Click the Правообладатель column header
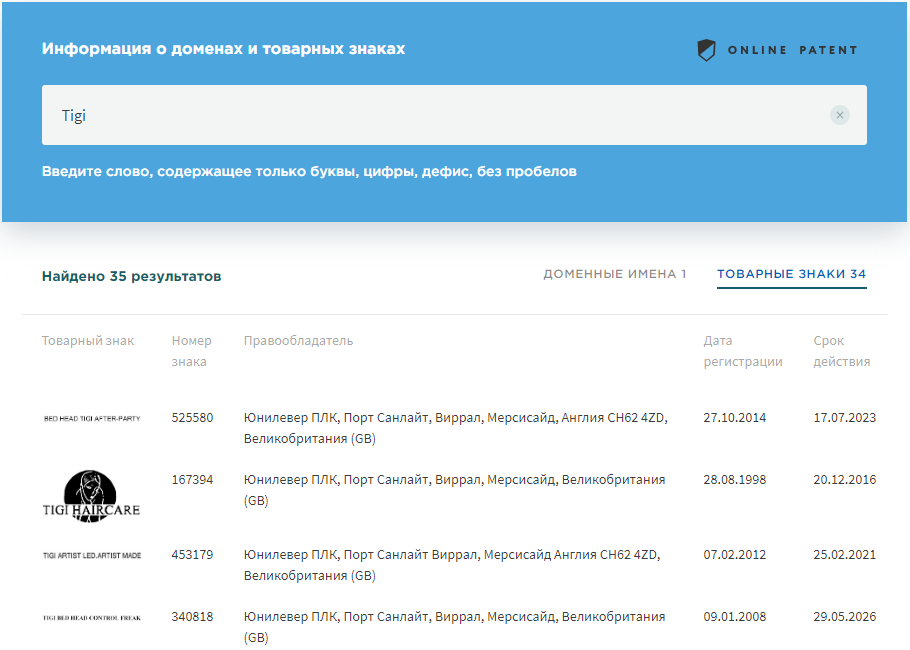Viewport: 910px width, 650px height. (298, 341)
